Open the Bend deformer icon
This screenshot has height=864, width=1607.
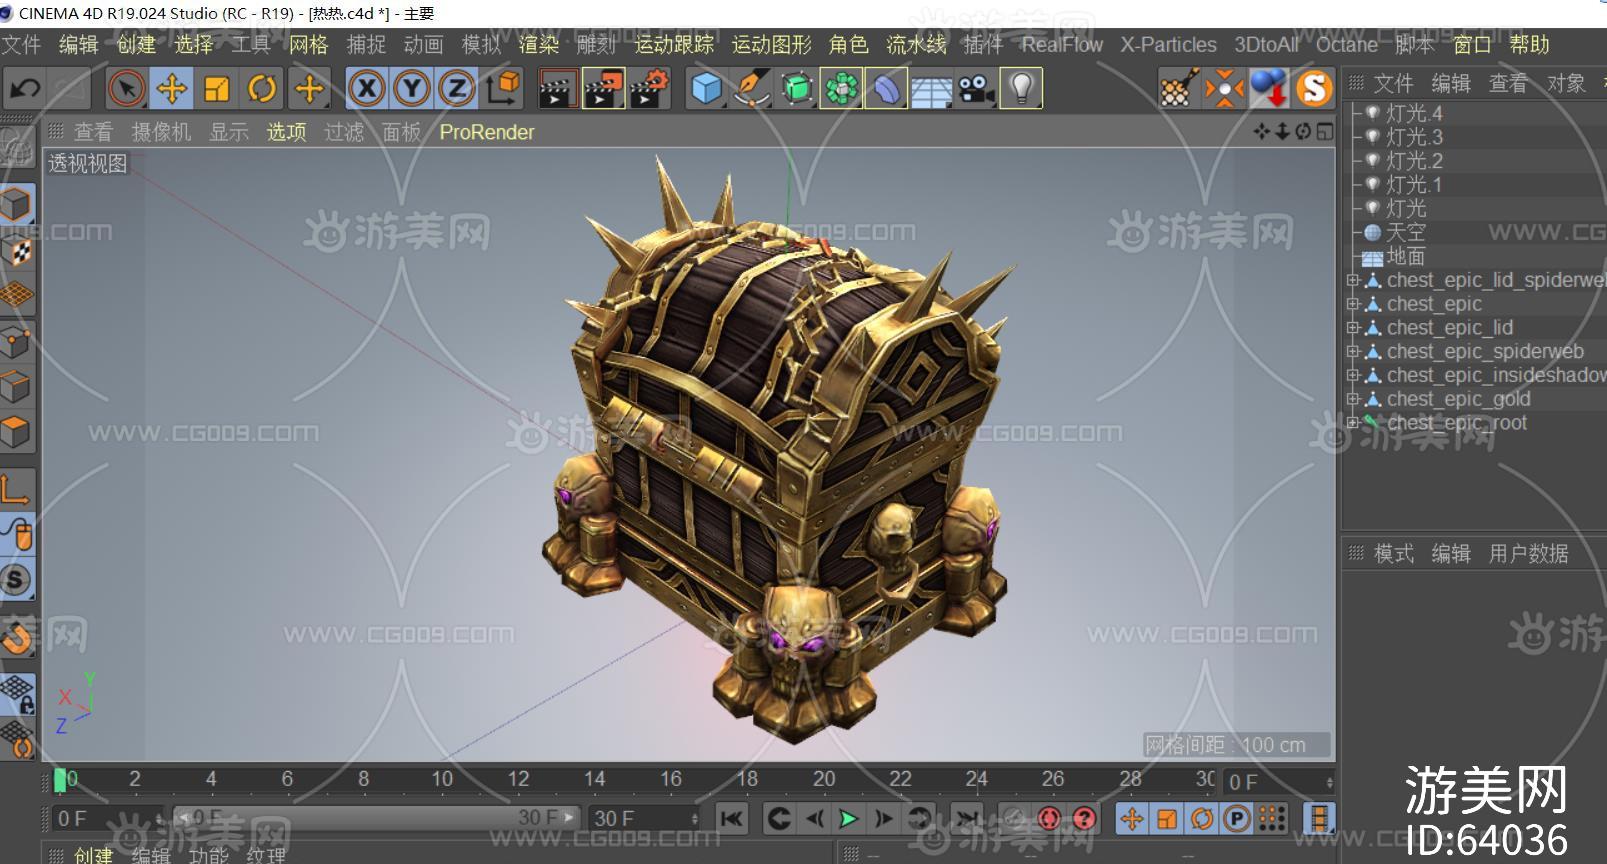click(x=887, y=89)
